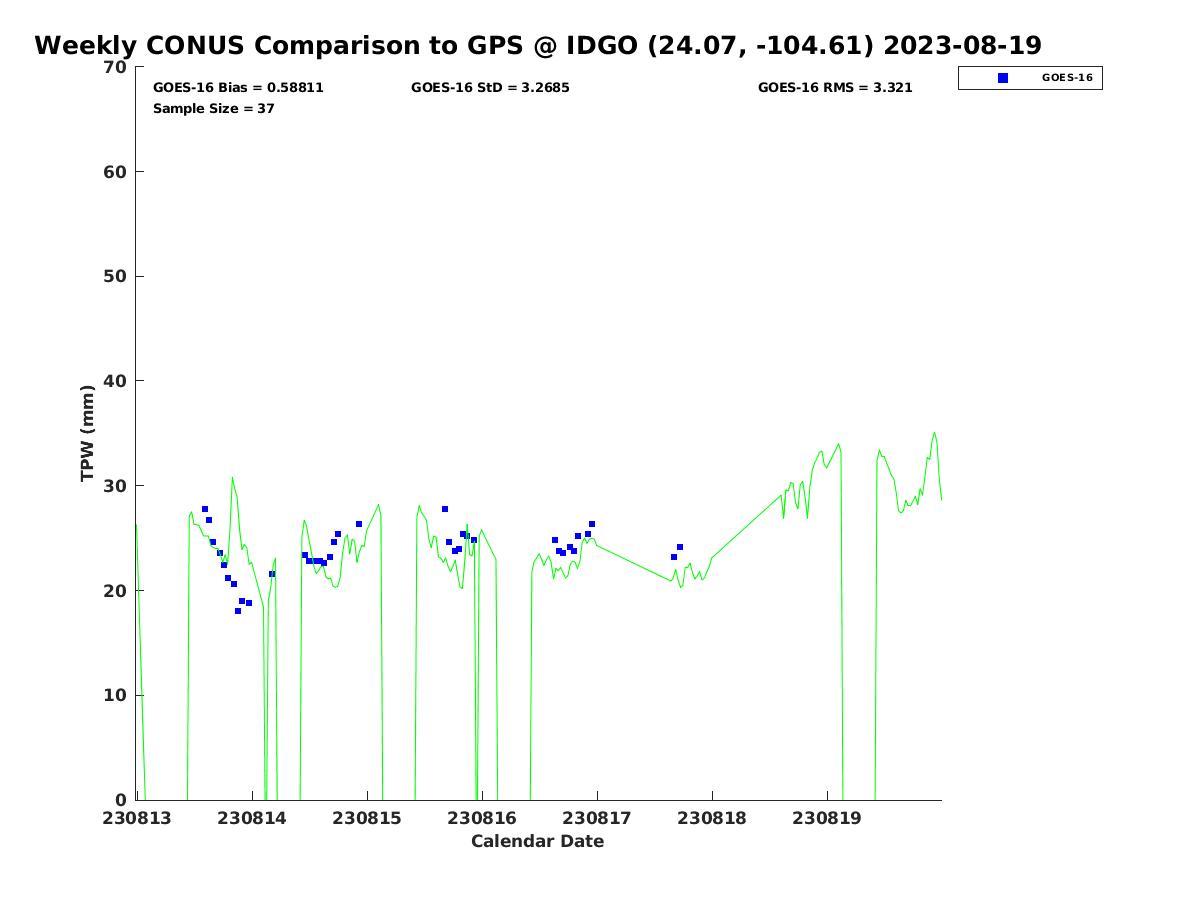Click the 'Calendar Date' x-axis label
The height and width of the screenshot is (900, 1200).
[538, 841]
